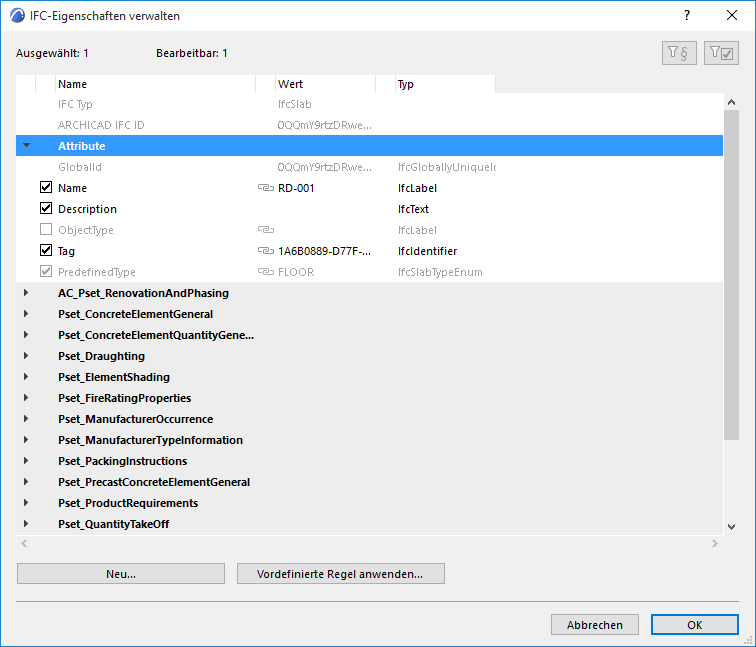Click the IfcLabel type in Name row
Image resolution: width=756 pixels, height=647 pixels.
[x=417, y=188]
